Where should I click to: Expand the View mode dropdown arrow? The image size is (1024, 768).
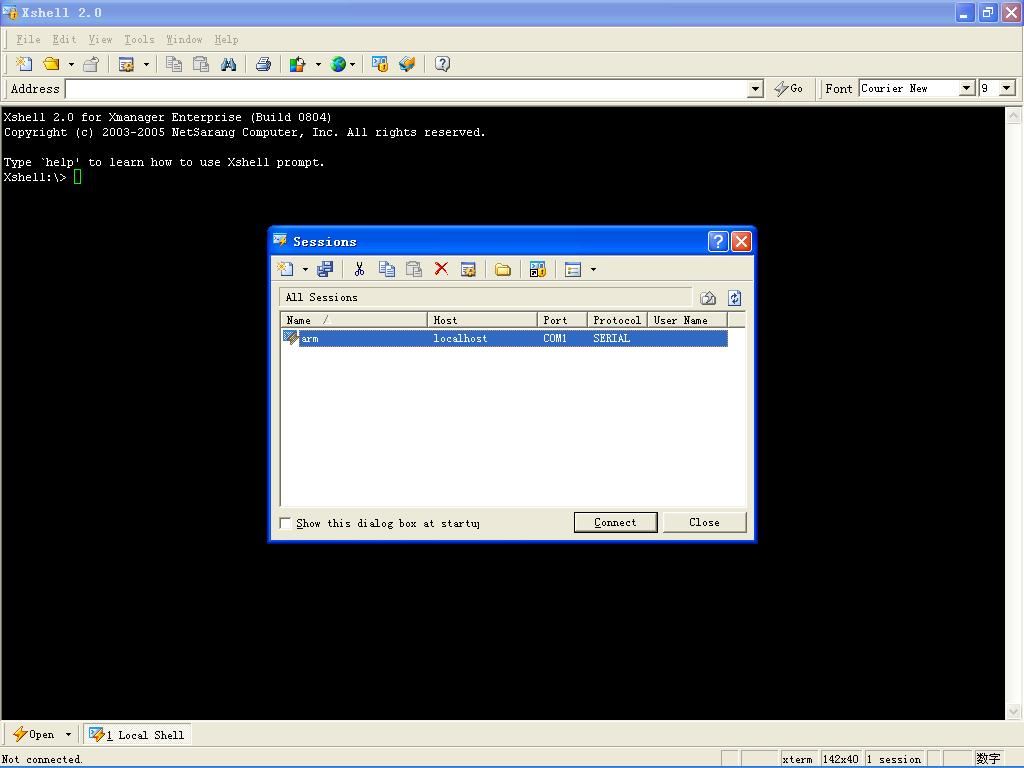pos(593,269)
